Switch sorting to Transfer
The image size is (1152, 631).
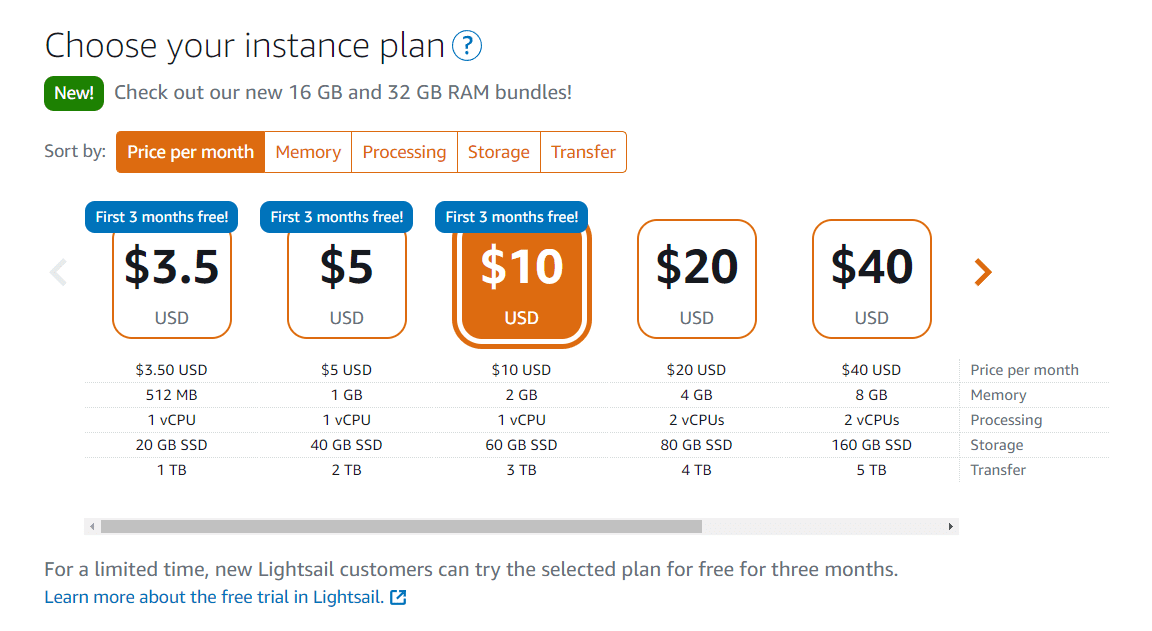(583, 151)
